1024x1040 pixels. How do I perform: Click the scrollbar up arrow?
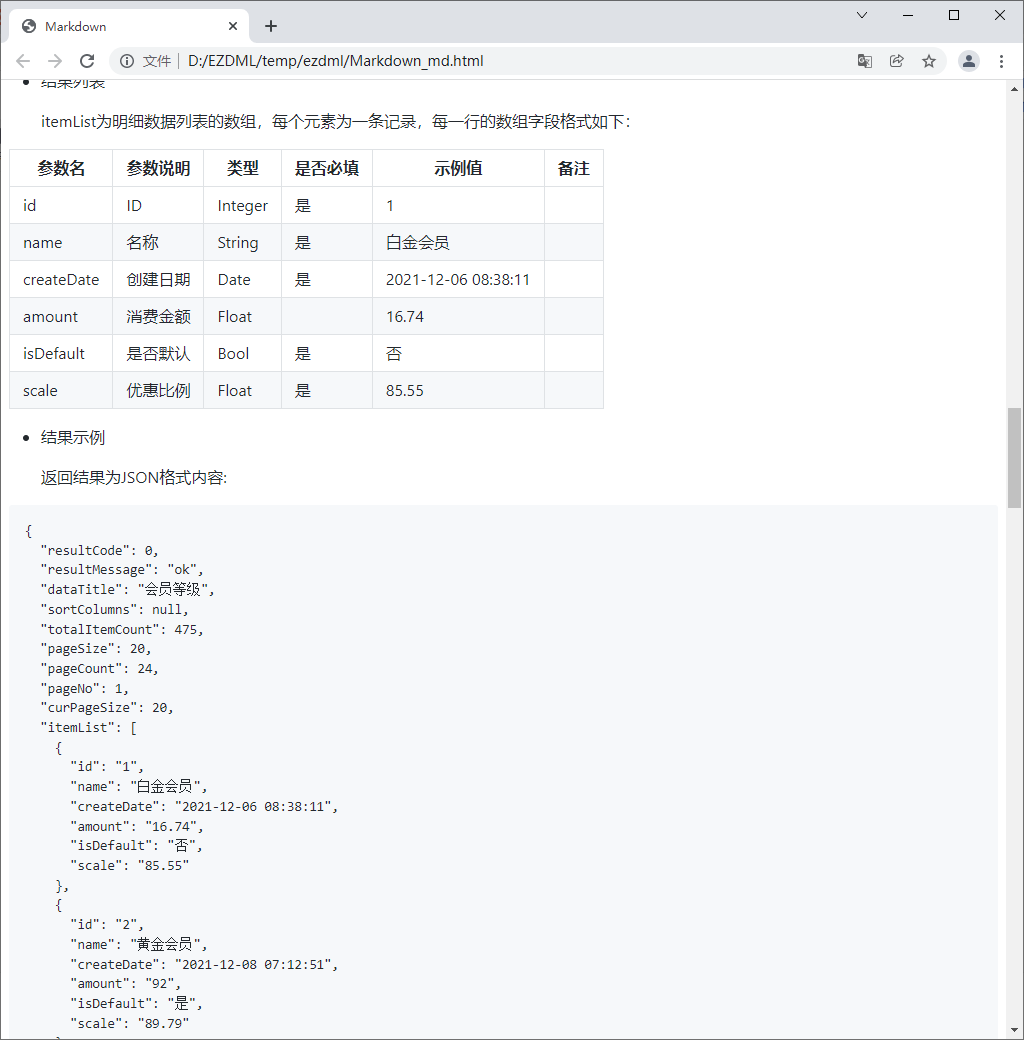(x=1016, y=88)
